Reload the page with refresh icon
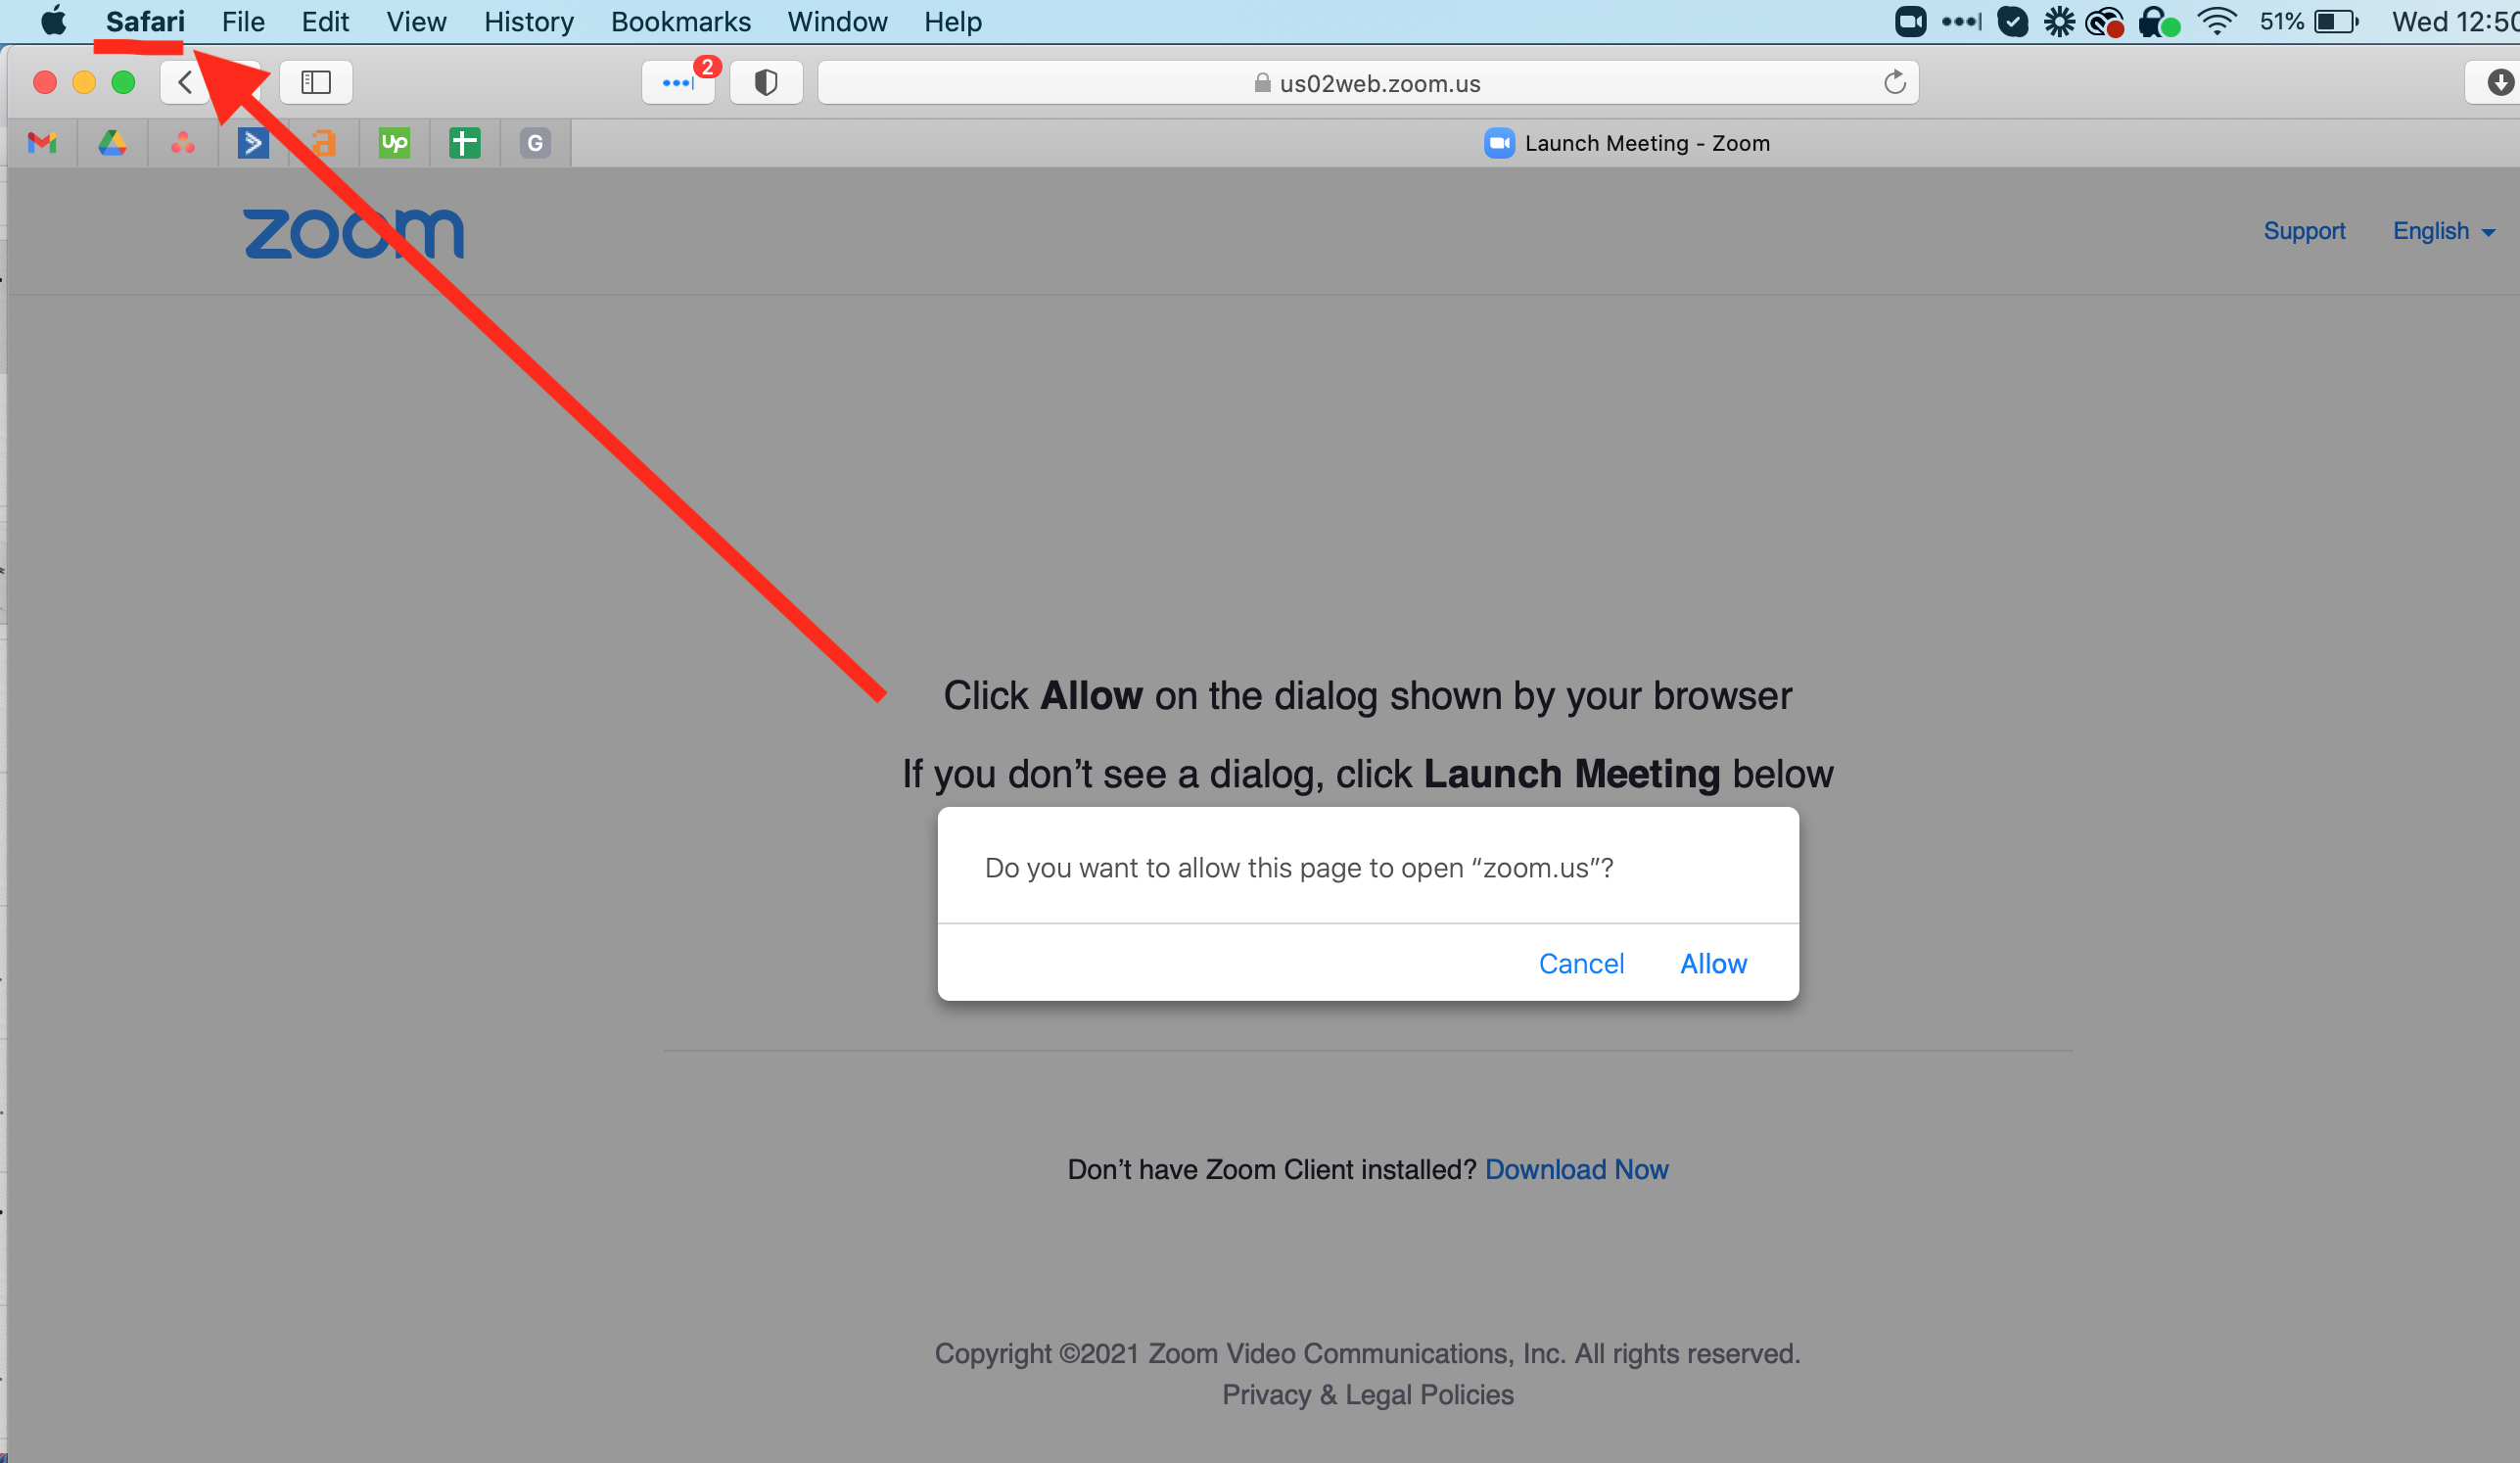Viewport: 2520px width, 1463px height. coord(1894,82)
